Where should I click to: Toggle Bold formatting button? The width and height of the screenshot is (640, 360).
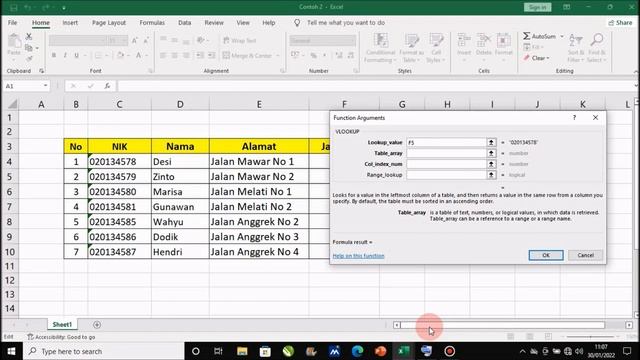54,55
